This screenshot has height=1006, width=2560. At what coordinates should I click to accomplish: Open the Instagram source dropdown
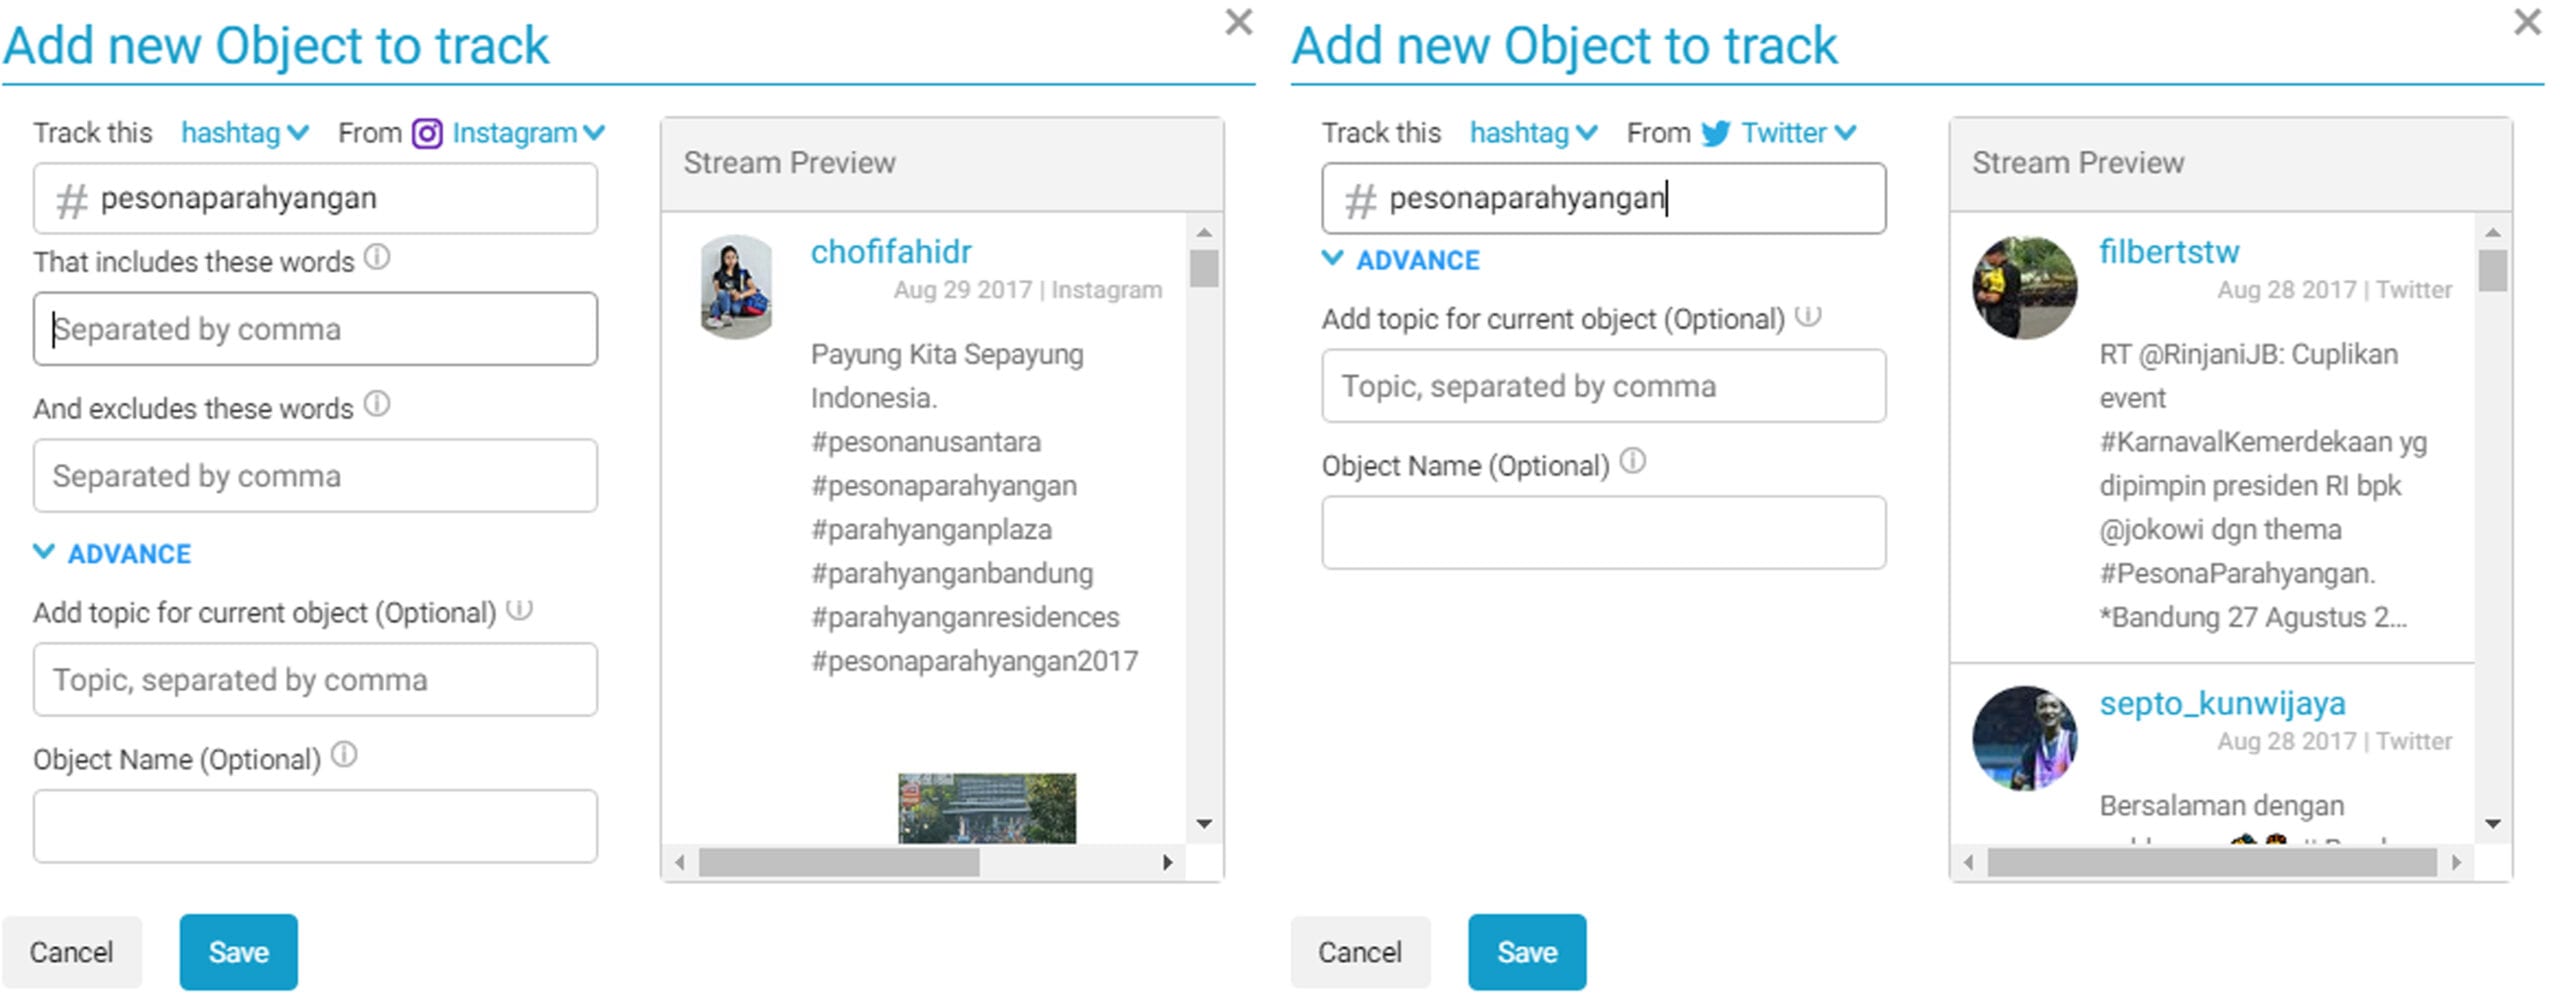click(528, 133)
